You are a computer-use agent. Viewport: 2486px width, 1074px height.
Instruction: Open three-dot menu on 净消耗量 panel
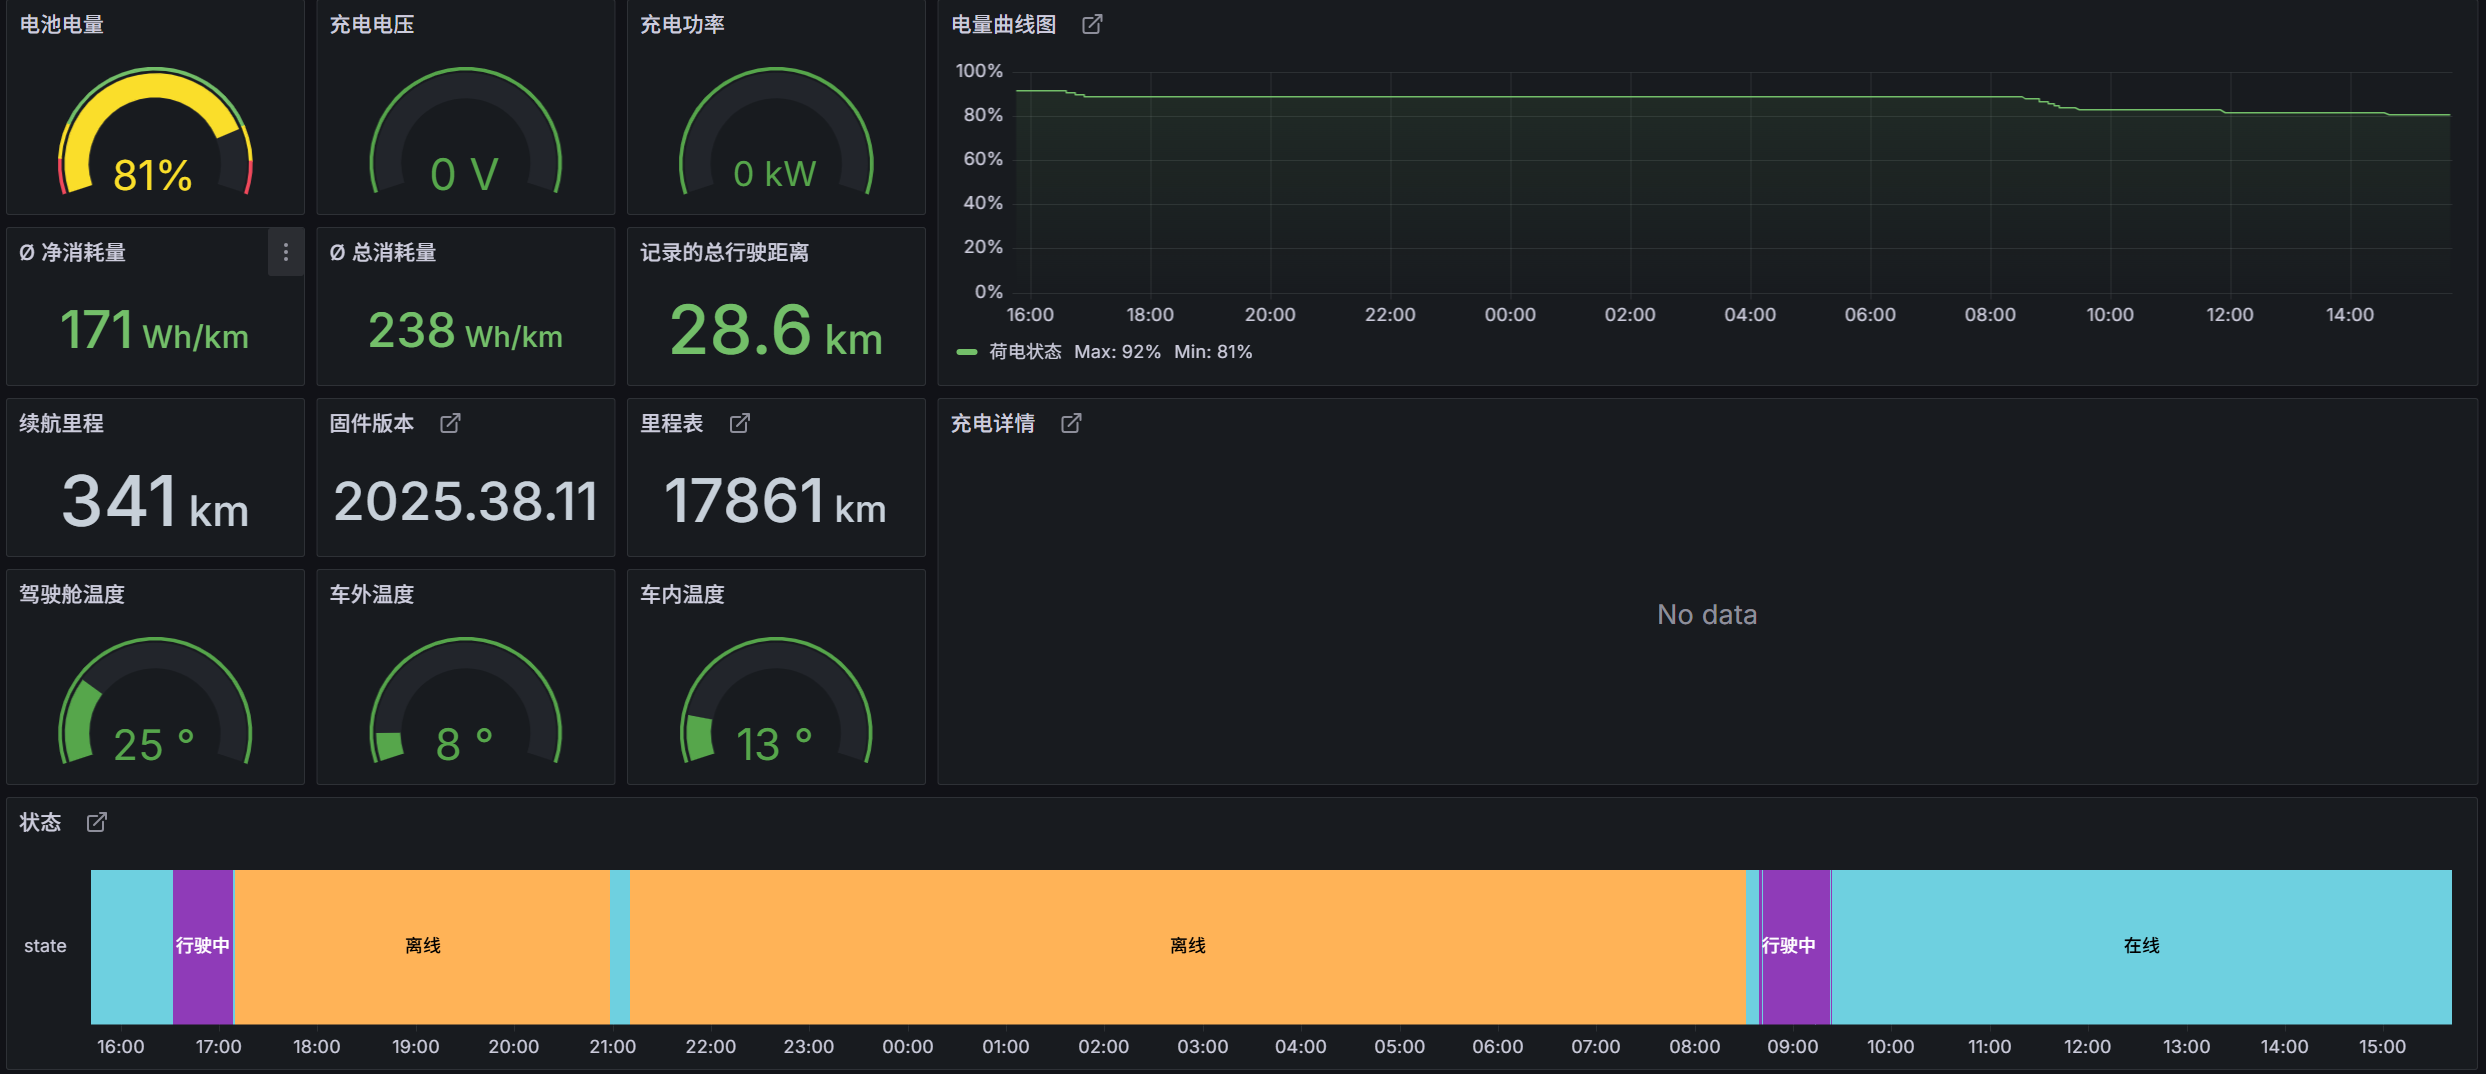pyautogui.click(x=285, y=252)
